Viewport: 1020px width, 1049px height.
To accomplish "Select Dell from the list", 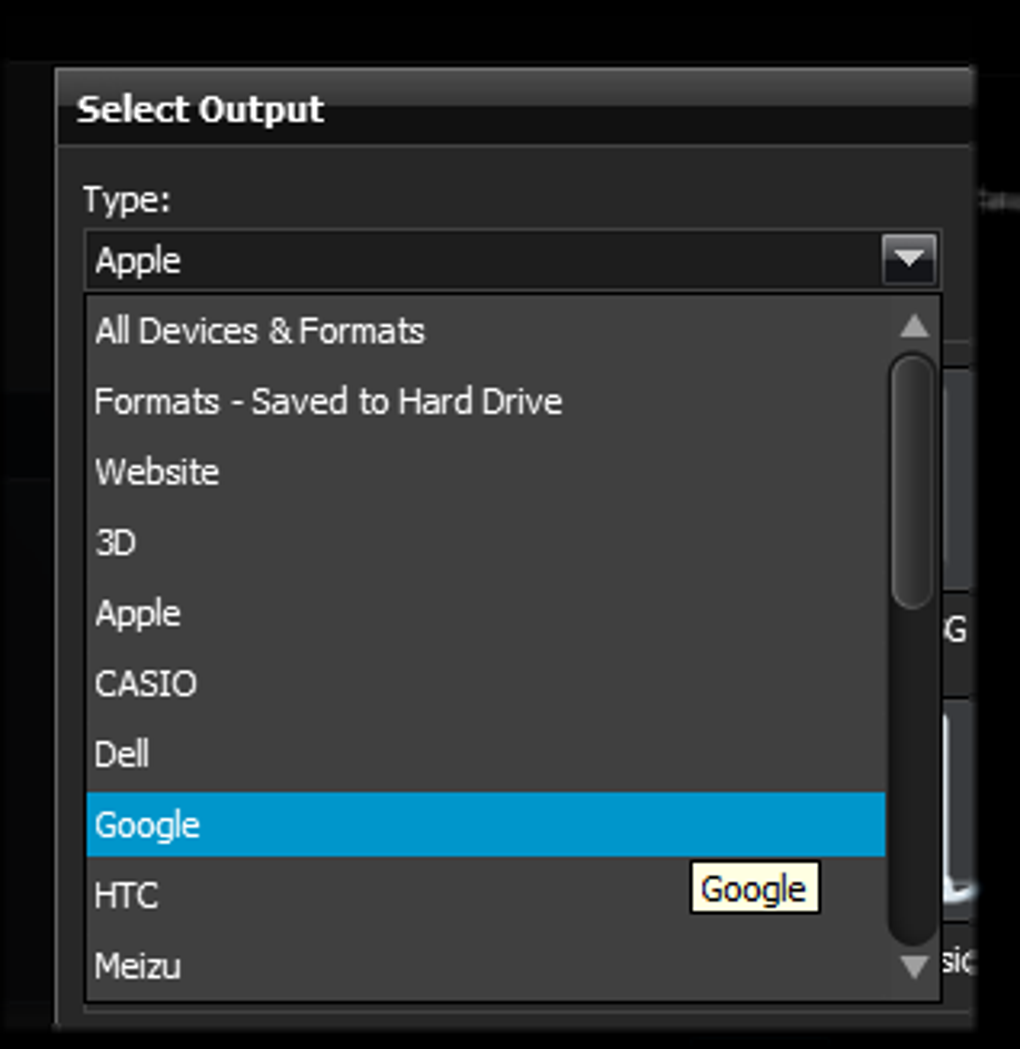I will (486, 755).
